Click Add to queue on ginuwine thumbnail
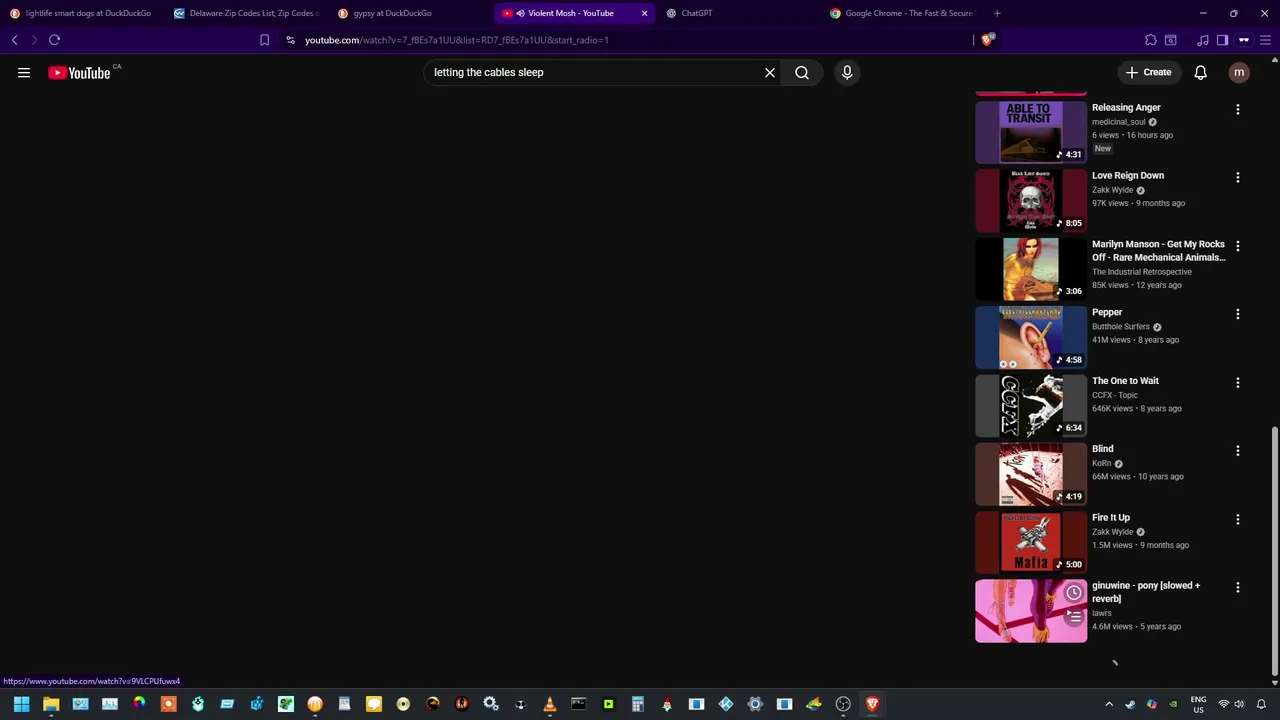The image size is (1280, 720). tap(1074, 617)
